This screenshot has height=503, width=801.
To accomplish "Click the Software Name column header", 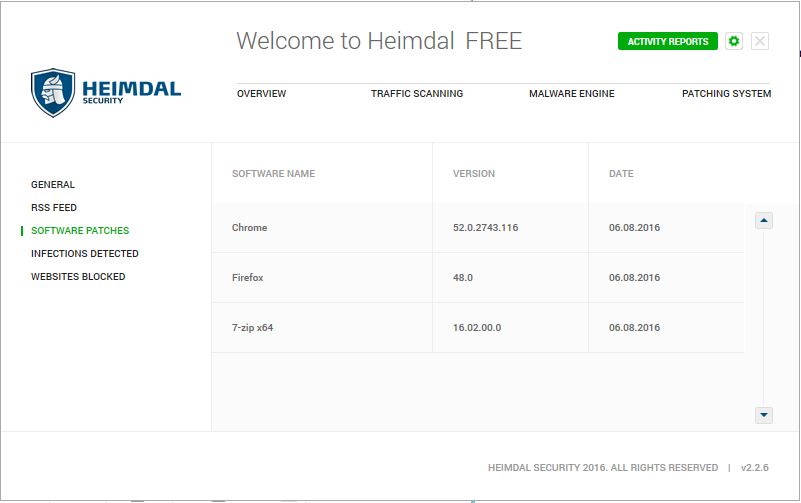I will 273,174.
